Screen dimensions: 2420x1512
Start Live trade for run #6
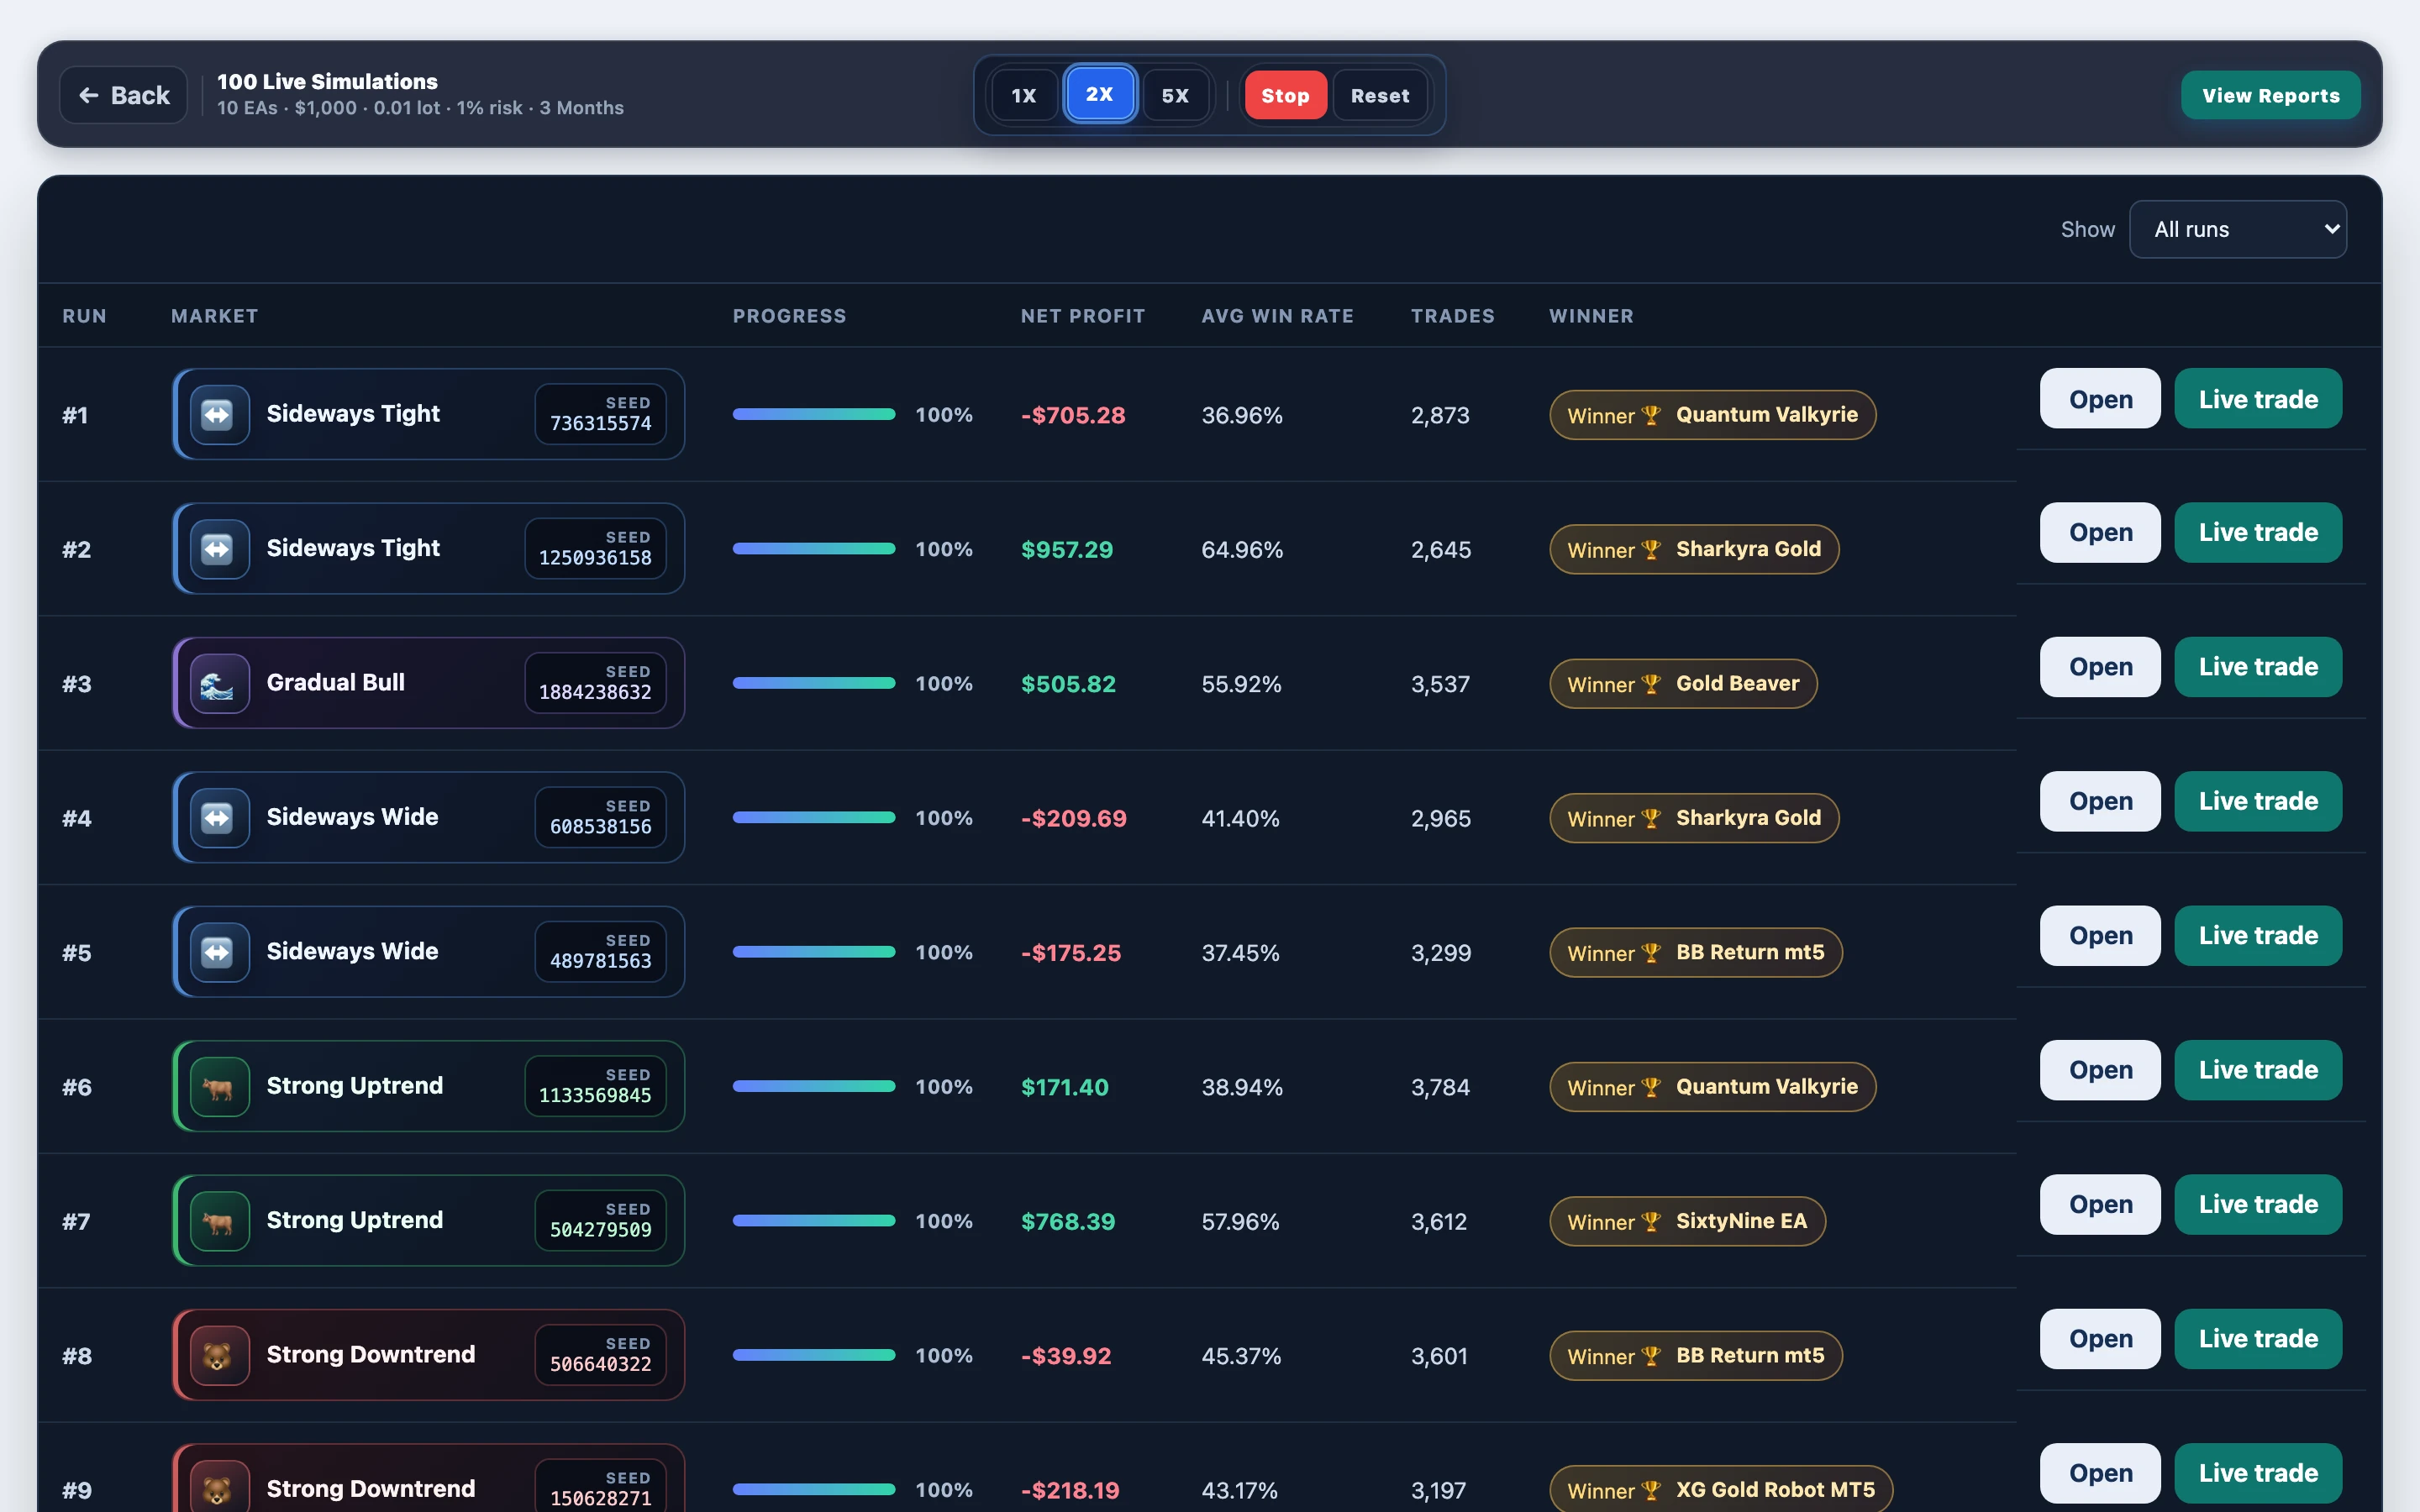tap(2257, 1070)
